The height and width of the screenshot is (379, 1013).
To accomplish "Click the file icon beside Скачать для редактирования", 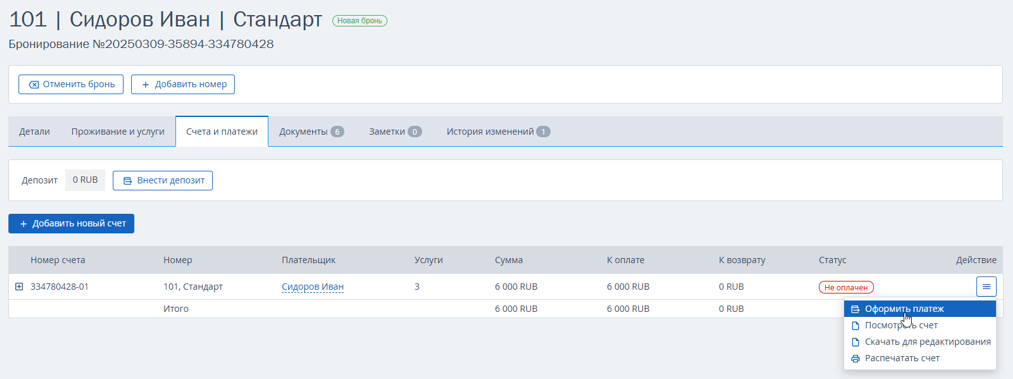I will point(855,342).
